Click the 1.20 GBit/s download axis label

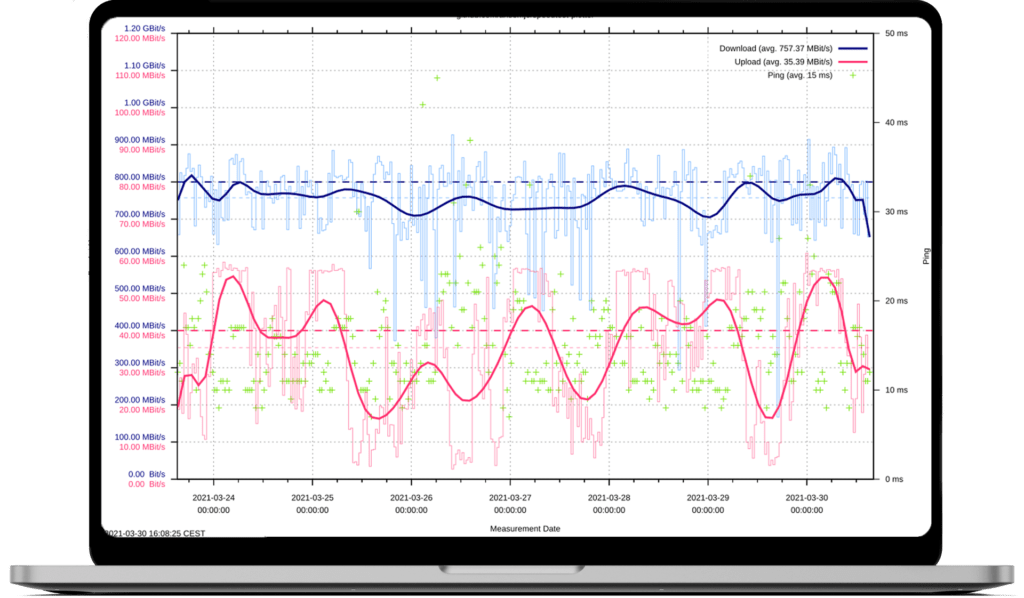(145, 29)
